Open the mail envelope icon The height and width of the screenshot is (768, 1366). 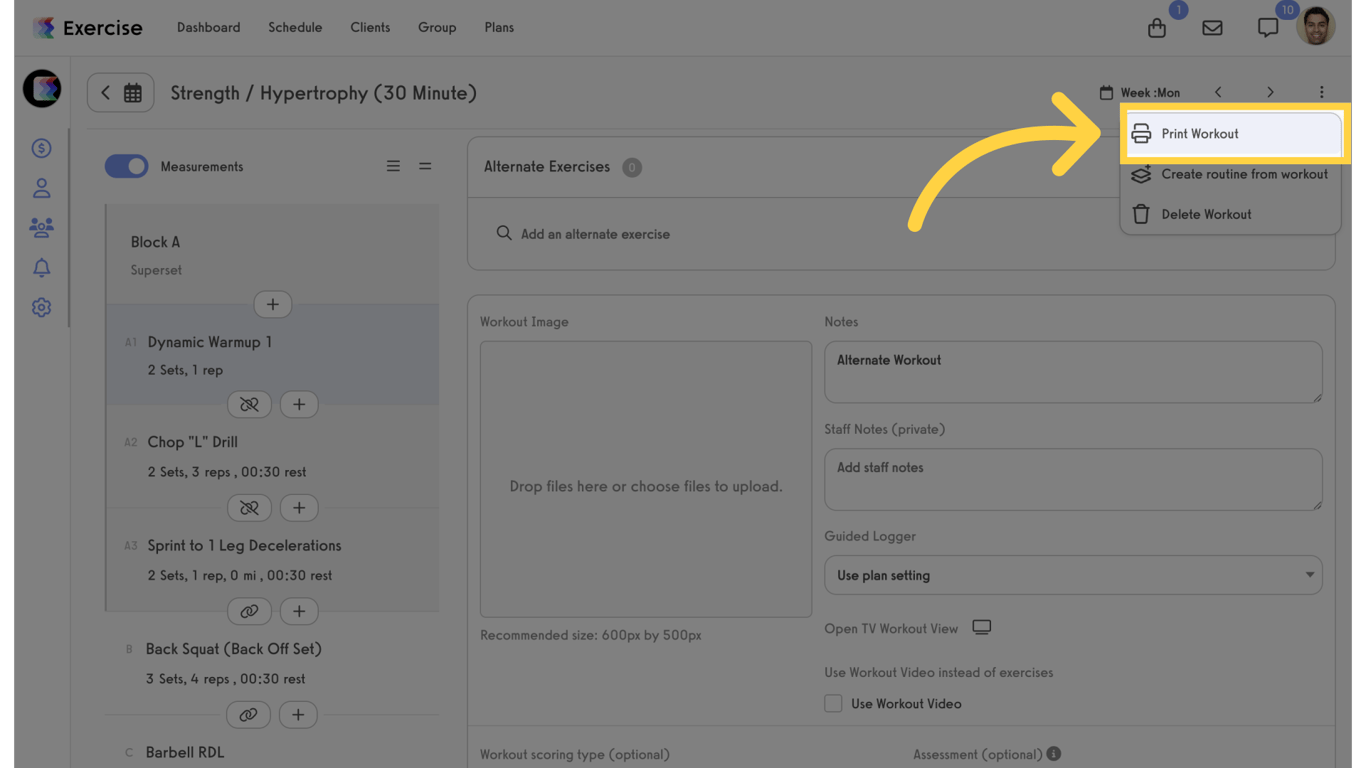[x=1212, y=28]
